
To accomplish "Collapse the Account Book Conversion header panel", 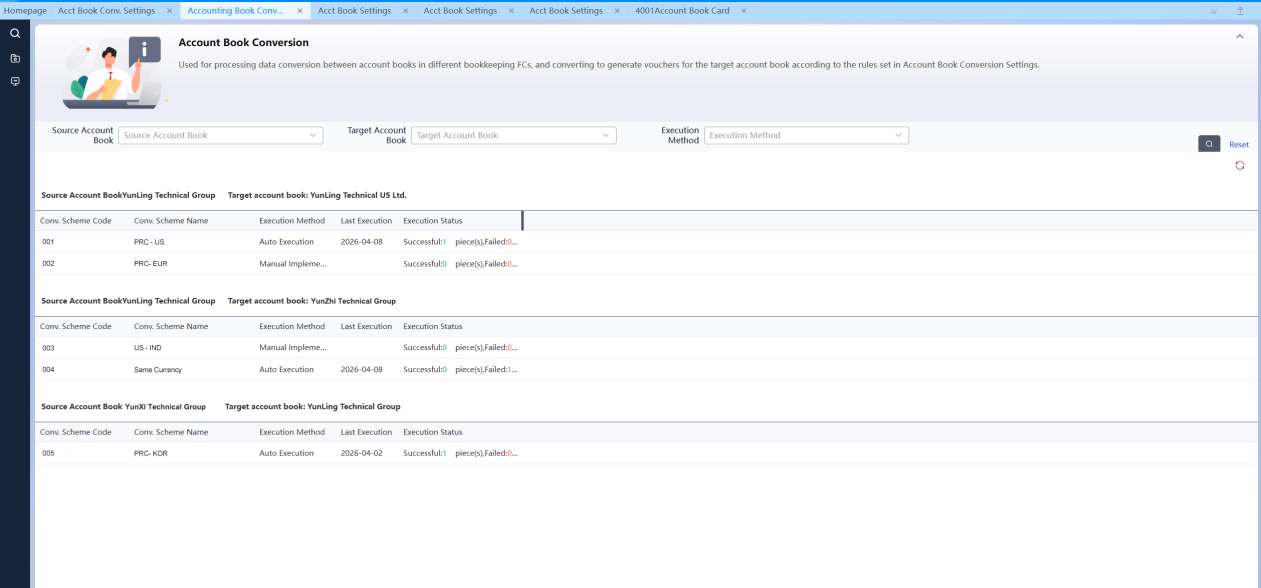I will coord(1240,37).
